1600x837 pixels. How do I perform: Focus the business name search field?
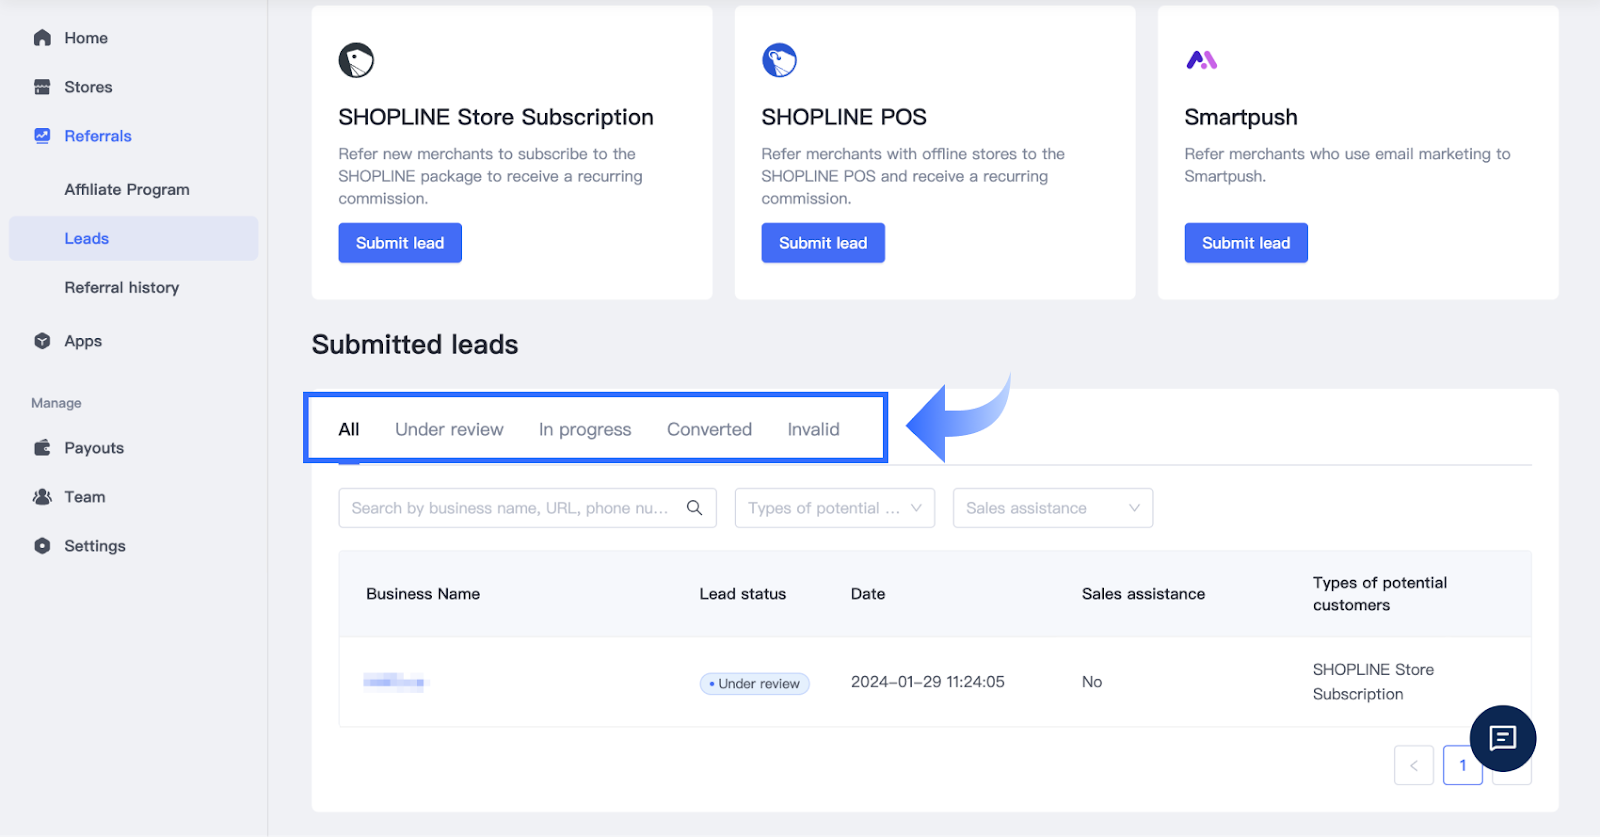click(x=510, y=508)
